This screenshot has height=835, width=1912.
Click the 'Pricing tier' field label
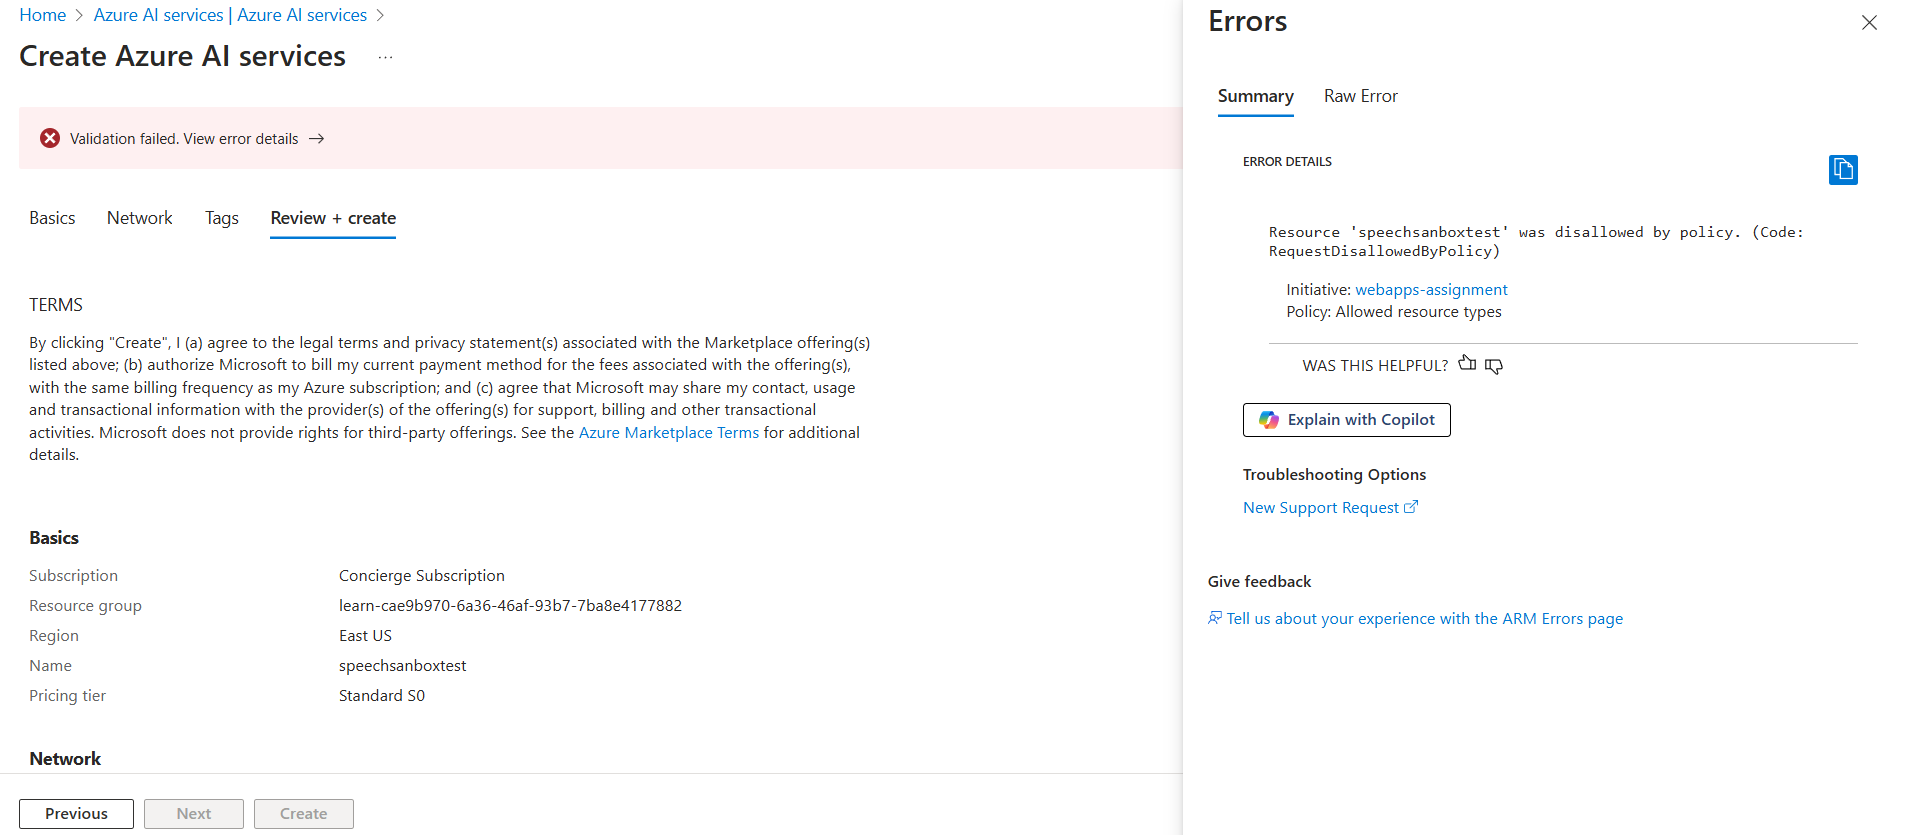(67, 696)
